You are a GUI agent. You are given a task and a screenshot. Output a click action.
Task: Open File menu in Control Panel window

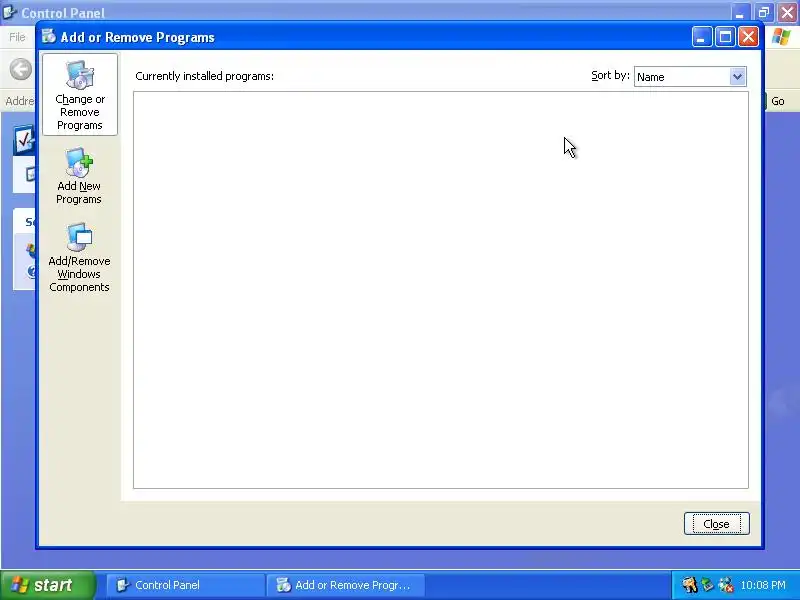[x=17, y=37]
